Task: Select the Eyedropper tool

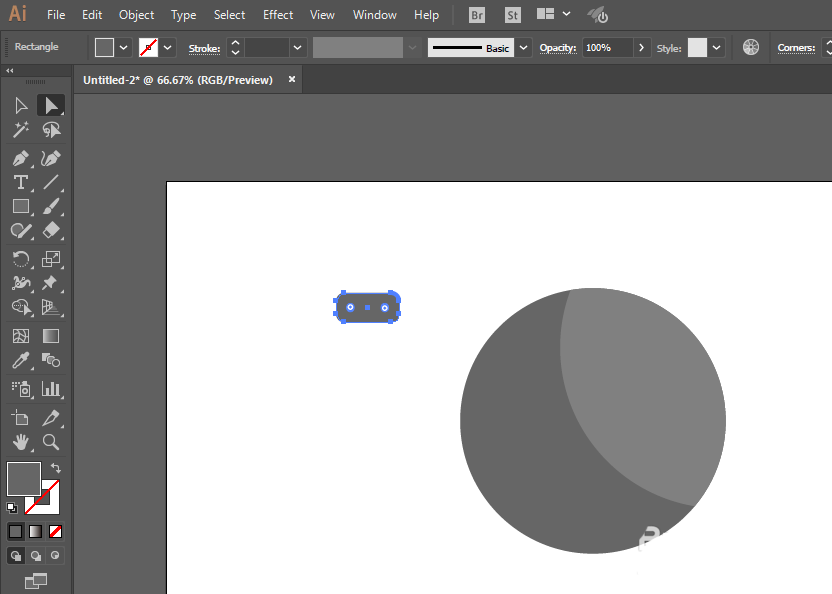Action: coord(21,361)
